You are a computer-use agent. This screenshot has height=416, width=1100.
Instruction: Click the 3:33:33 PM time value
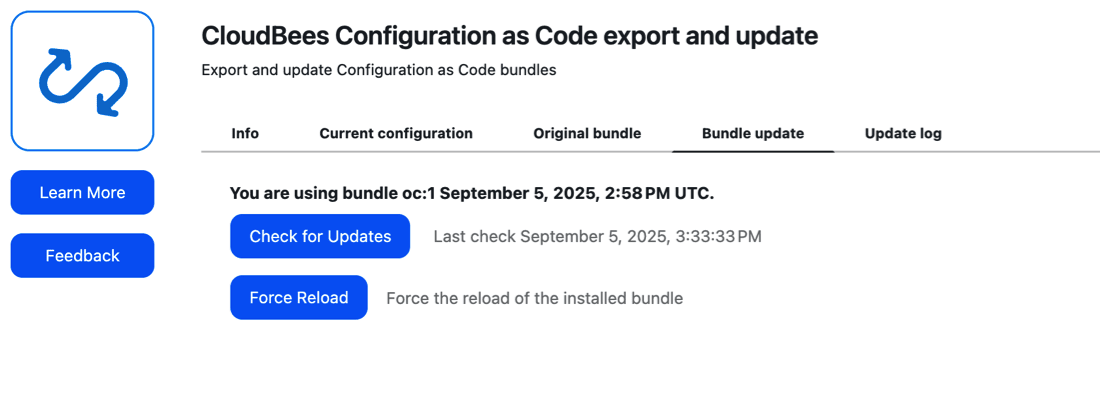[718, 236]
